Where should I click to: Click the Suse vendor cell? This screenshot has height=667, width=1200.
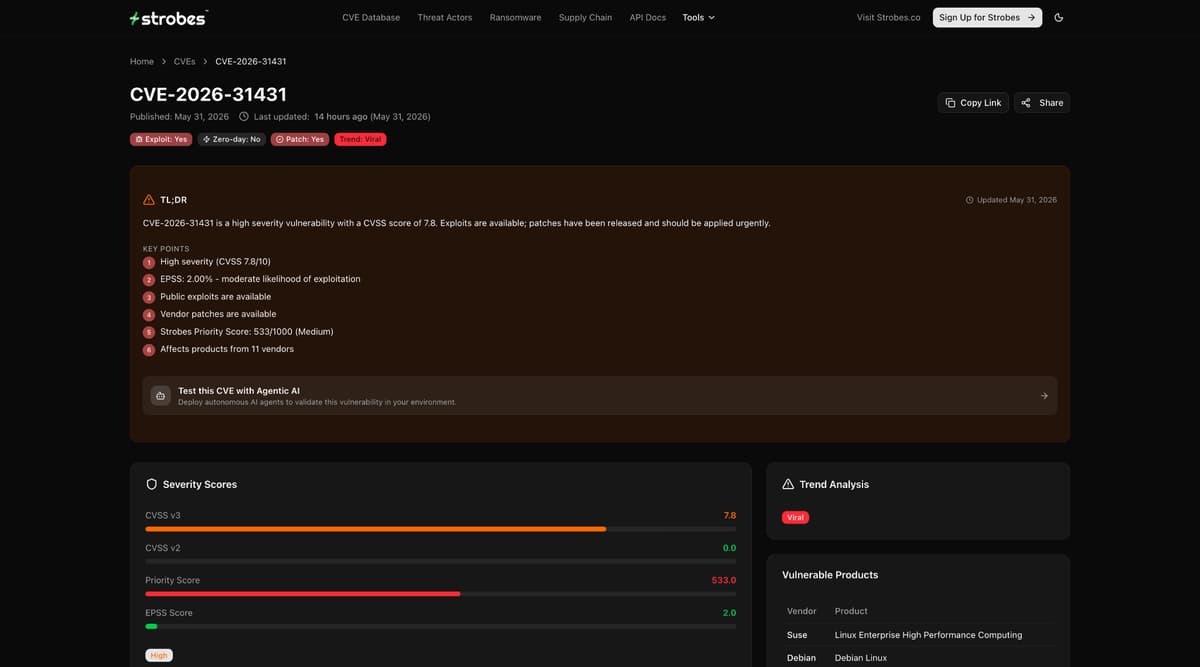click(x=797, y=635)
